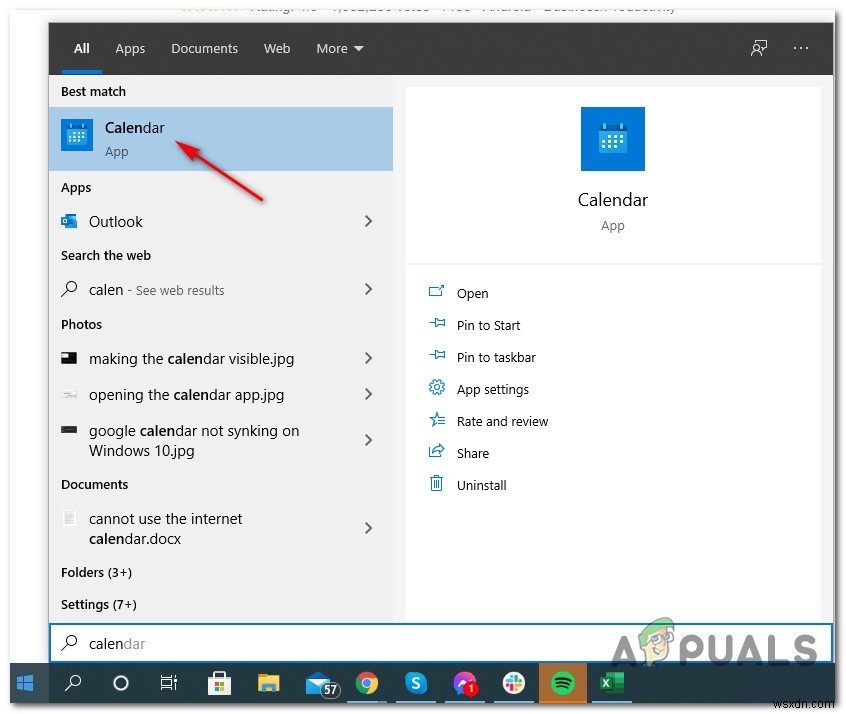Expand results for making the calendar visible.jpg
846x714 pixels.
[369, 359]
